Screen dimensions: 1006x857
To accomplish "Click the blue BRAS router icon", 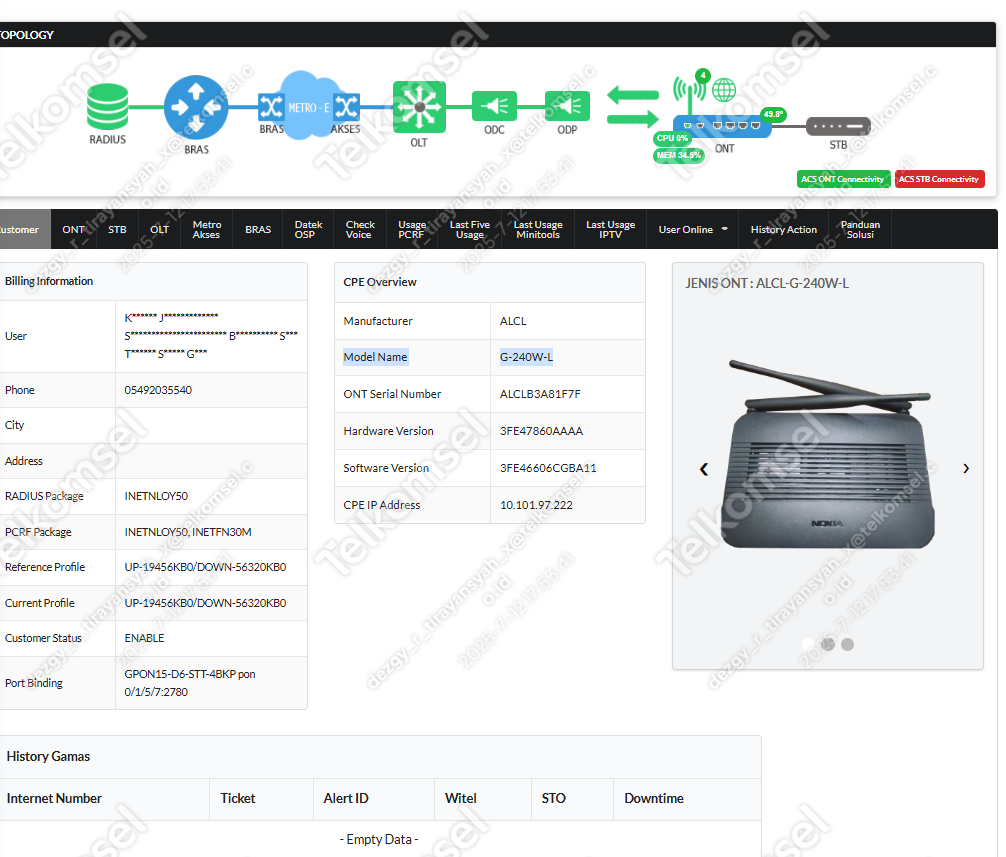I will coord(196,107).
